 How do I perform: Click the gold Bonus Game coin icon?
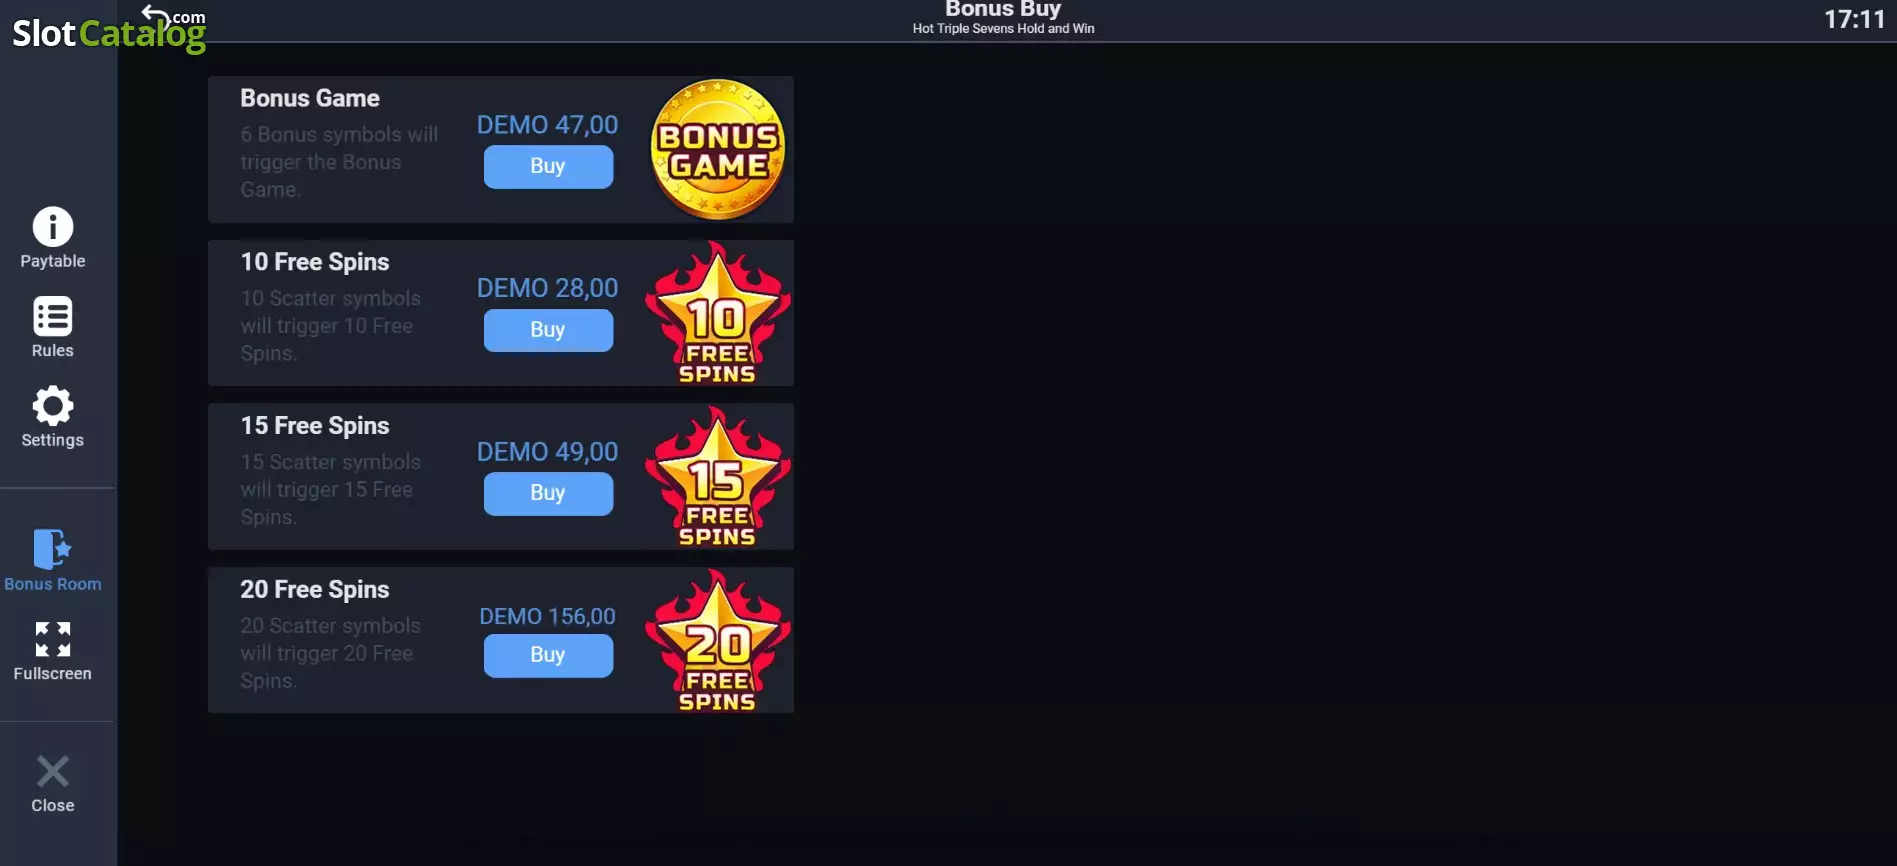click(718, 149)
